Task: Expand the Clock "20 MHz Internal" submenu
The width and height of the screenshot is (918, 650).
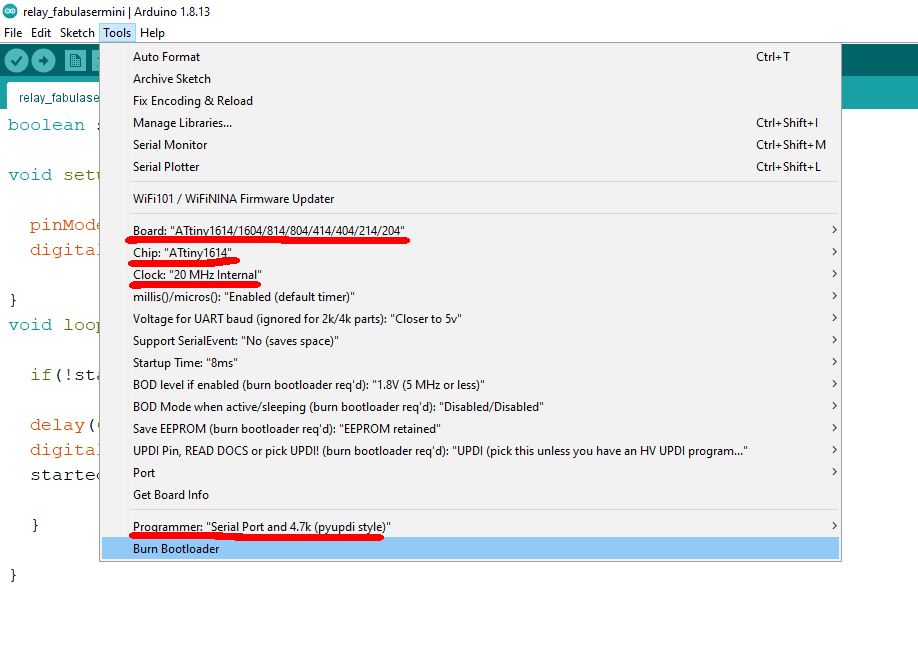Action: (x=197, y=275)
